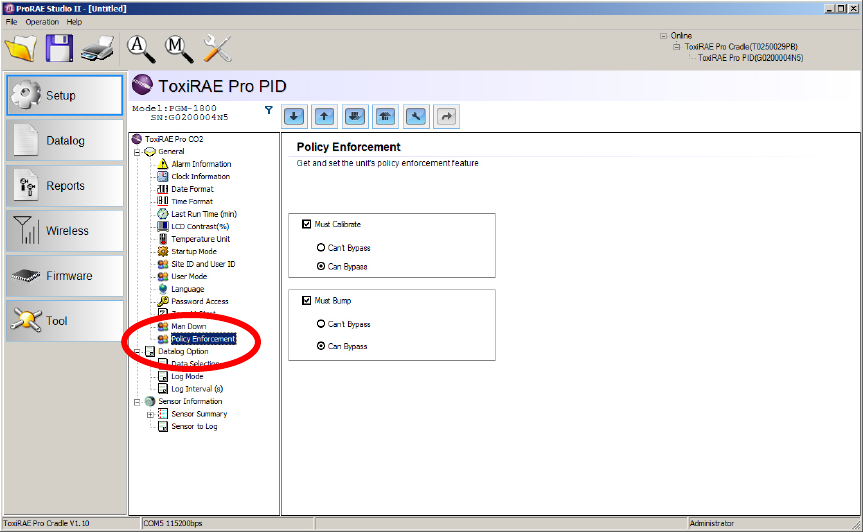Select Can Bypass under Must Calibrate

(321, 266)
